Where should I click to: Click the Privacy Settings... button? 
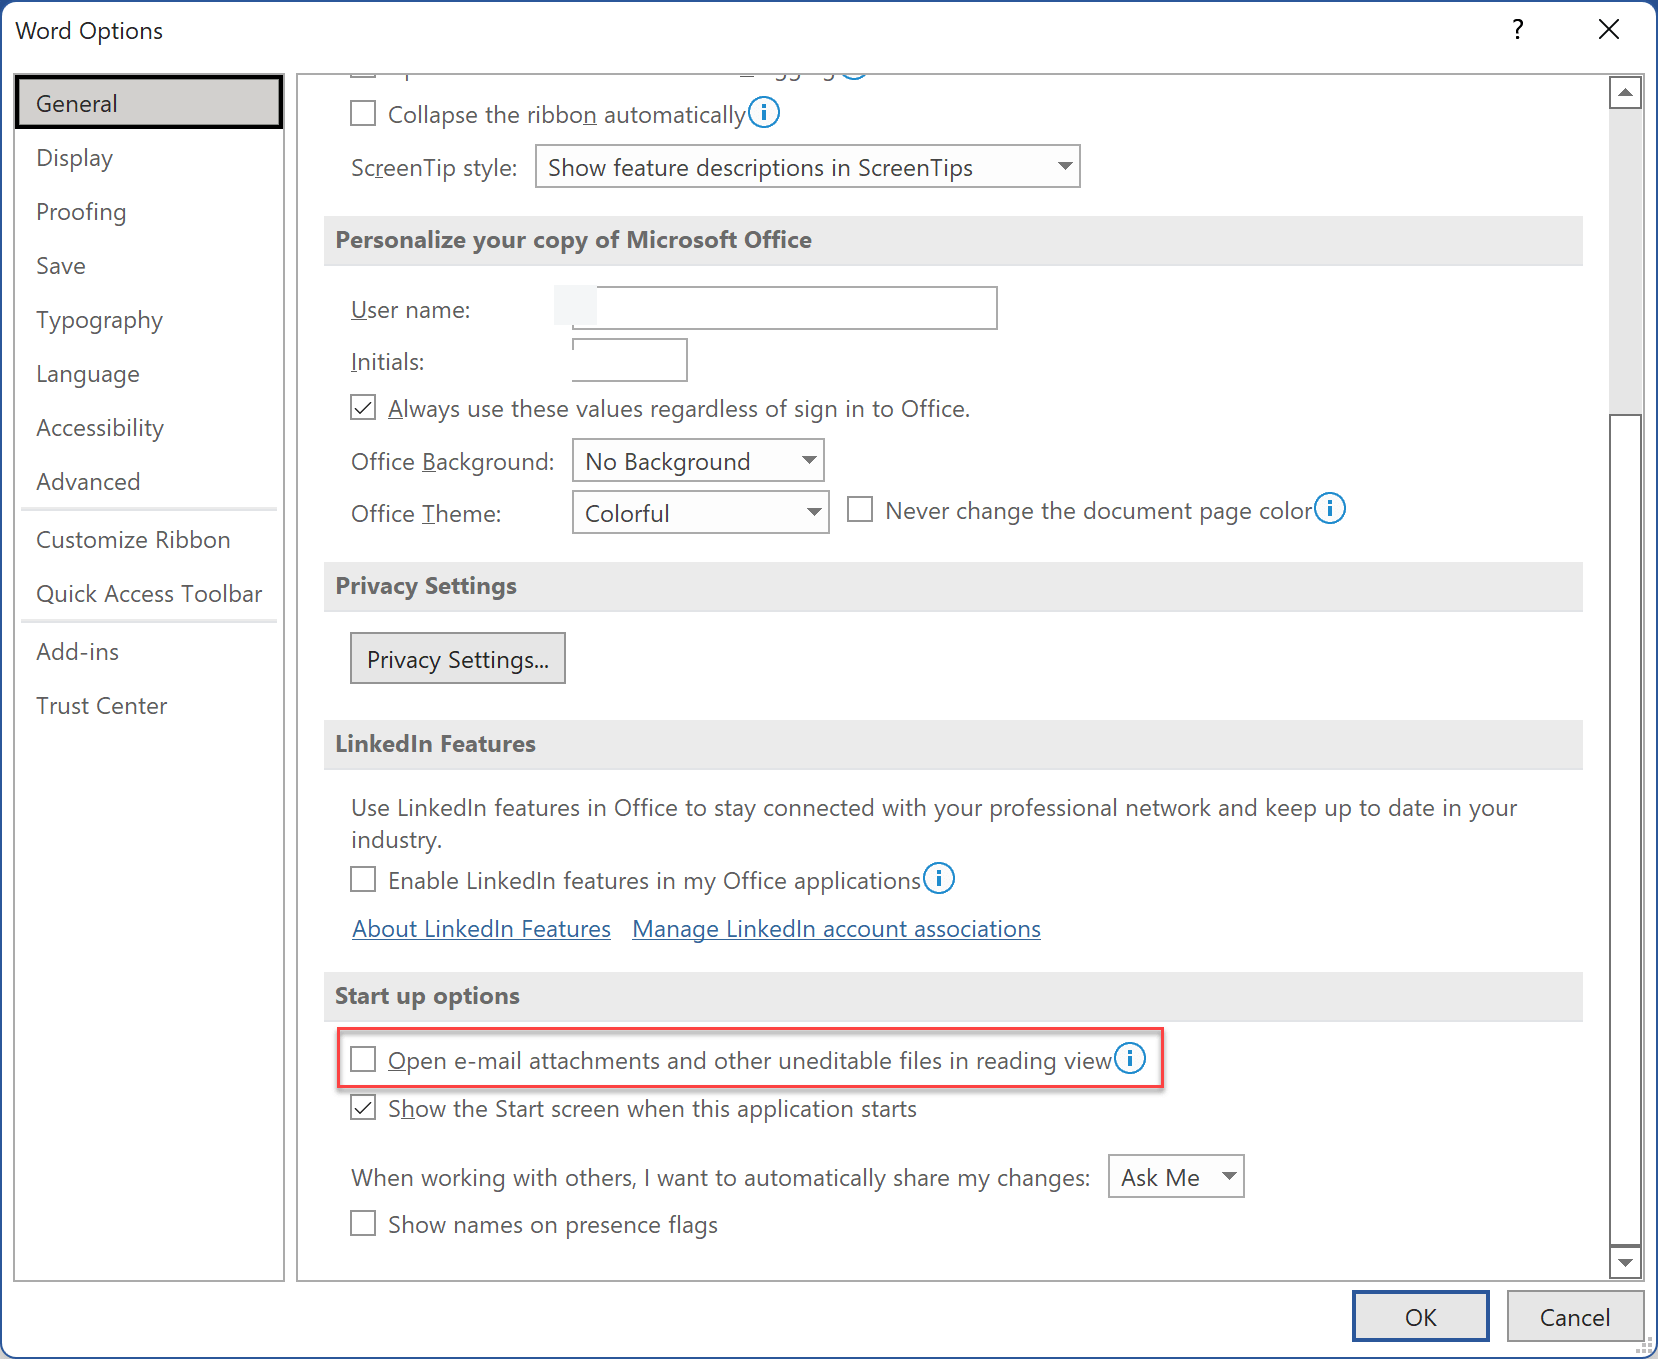coord(458,659)
